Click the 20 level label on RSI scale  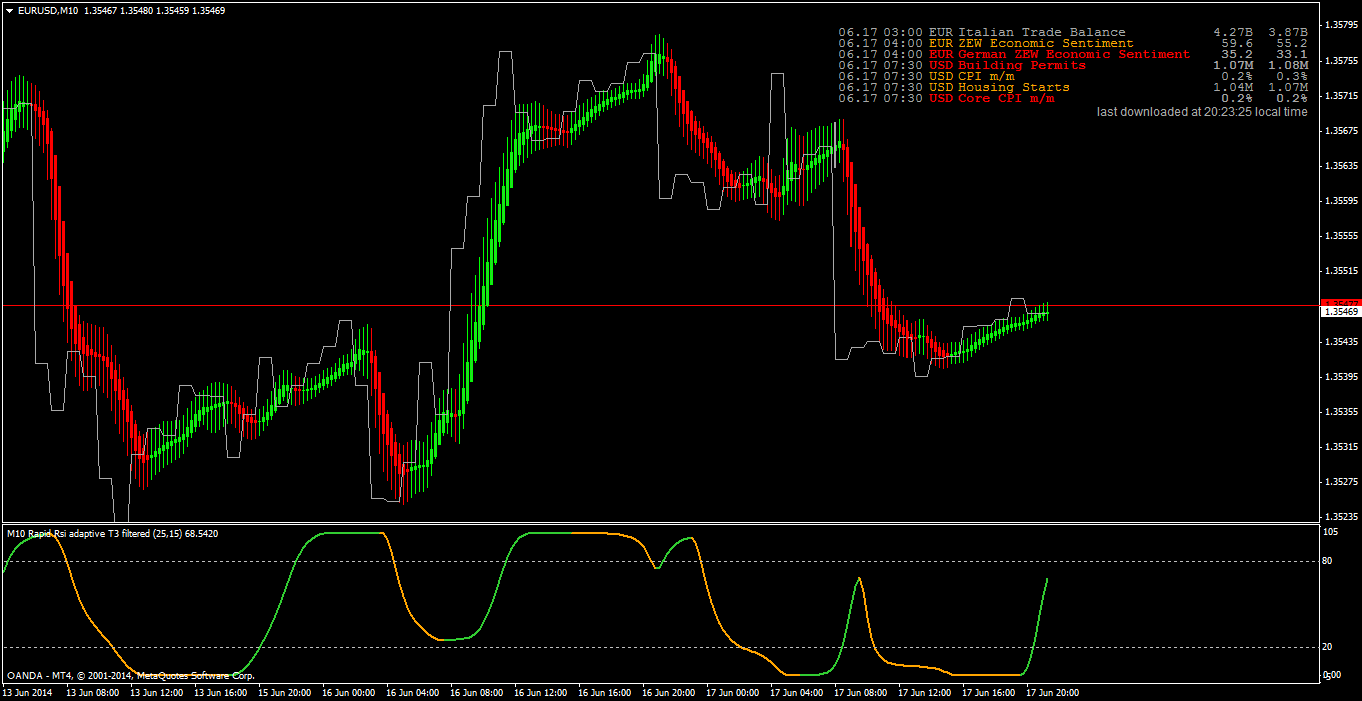1329,647
